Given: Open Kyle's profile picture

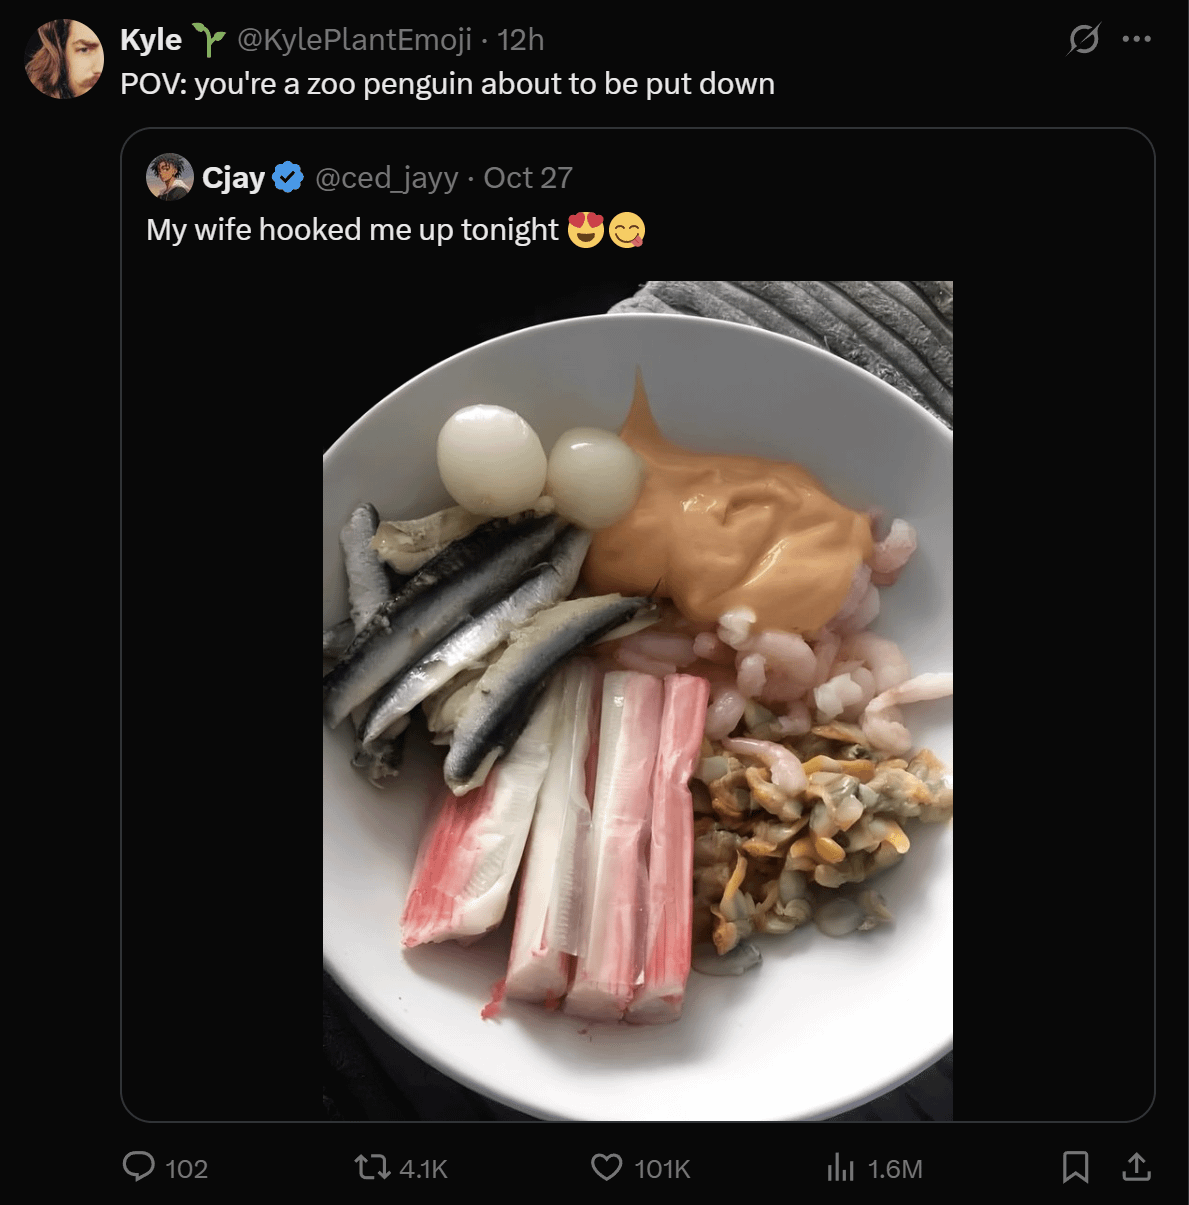Looking at the screenshot, I should tap(64, 59).
